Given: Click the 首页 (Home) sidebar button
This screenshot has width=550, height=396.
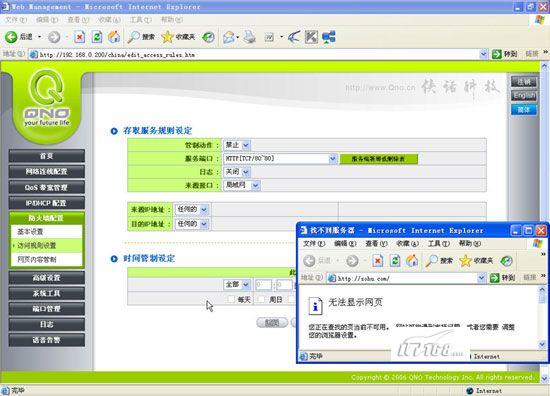Looking at the screenshot, I should 47,156.
